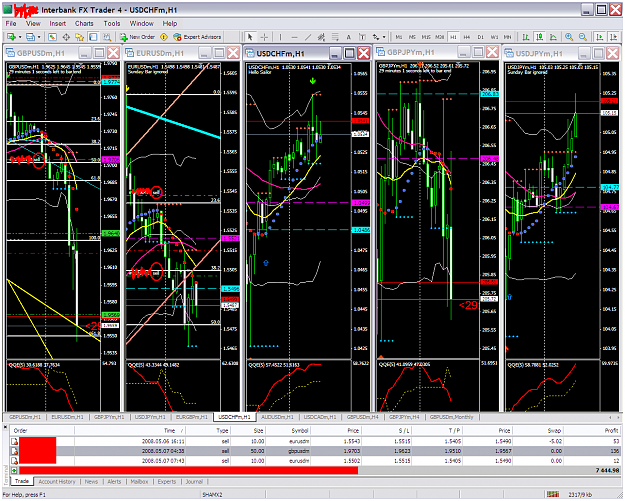
Task: Toggle the Auto Scroll chart icon
Action: click(x=599, y=37)
